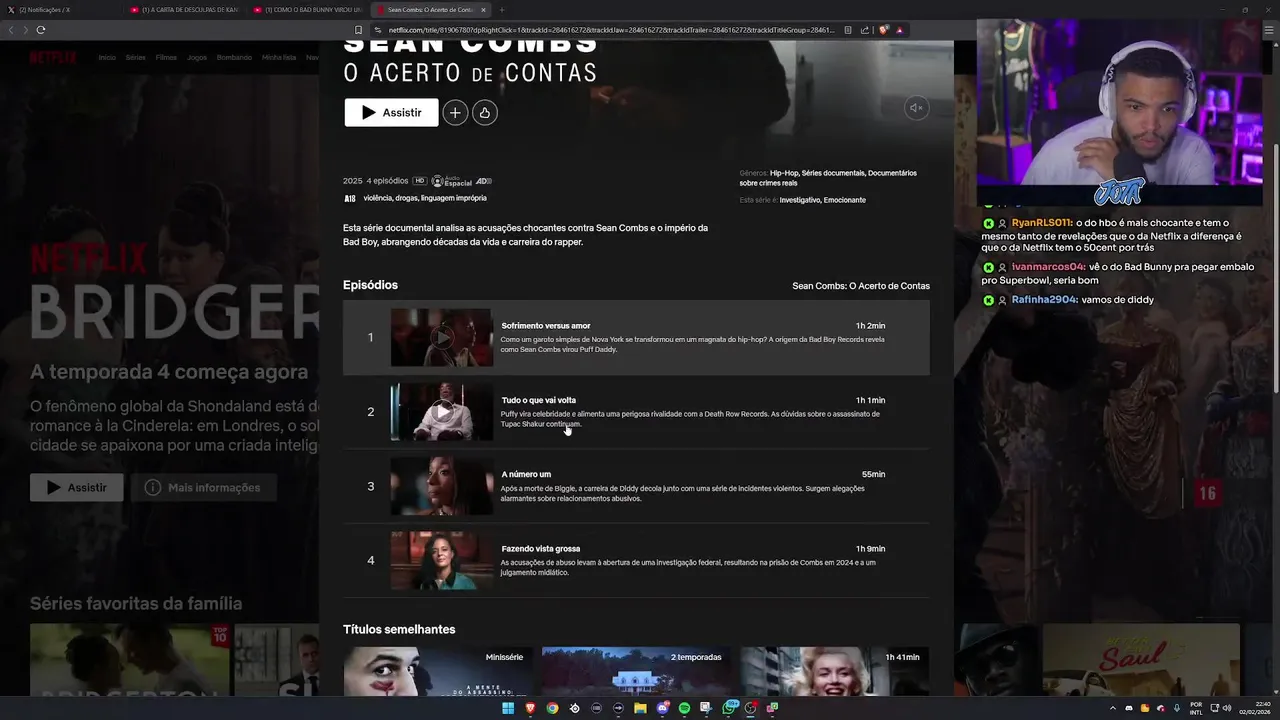Click the netflix.com URL address bar
Screen dimensions: 1280x720
pos(610,30)
